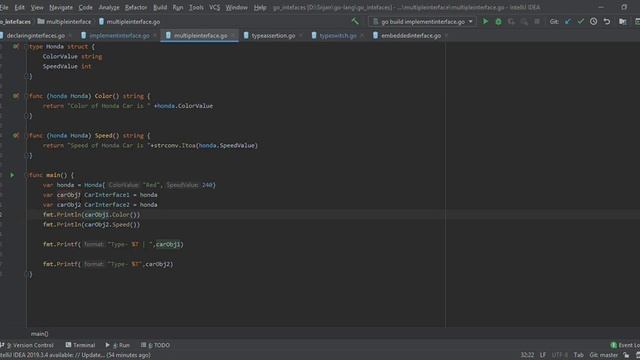Open Git history with the clock icon
Viewport: 640px width, 360px height.
[593, 21]
